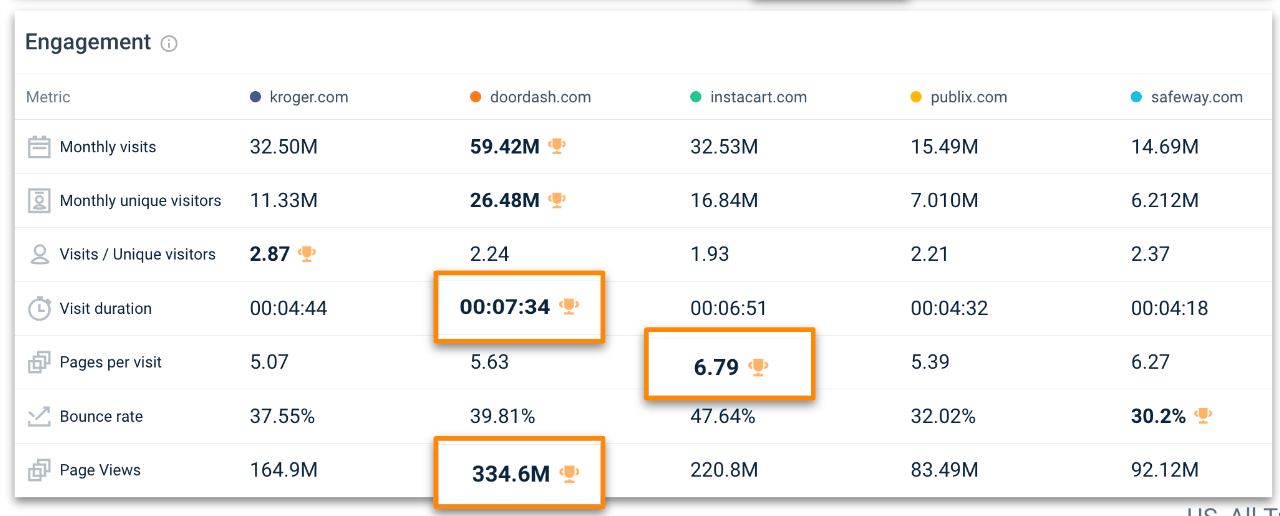Click instacart visit duration 00:06:51
1280x516 pixels.
[x=729, y=309]
